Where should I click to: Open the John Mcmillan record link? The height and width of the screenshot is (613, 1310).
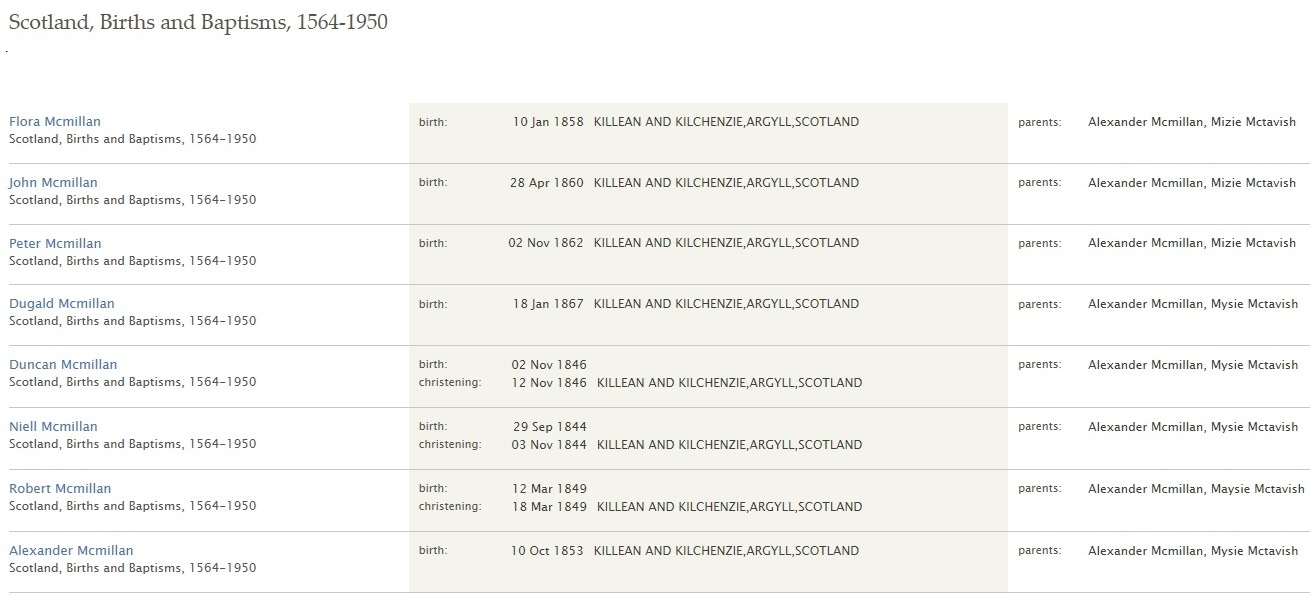[53, 183]
